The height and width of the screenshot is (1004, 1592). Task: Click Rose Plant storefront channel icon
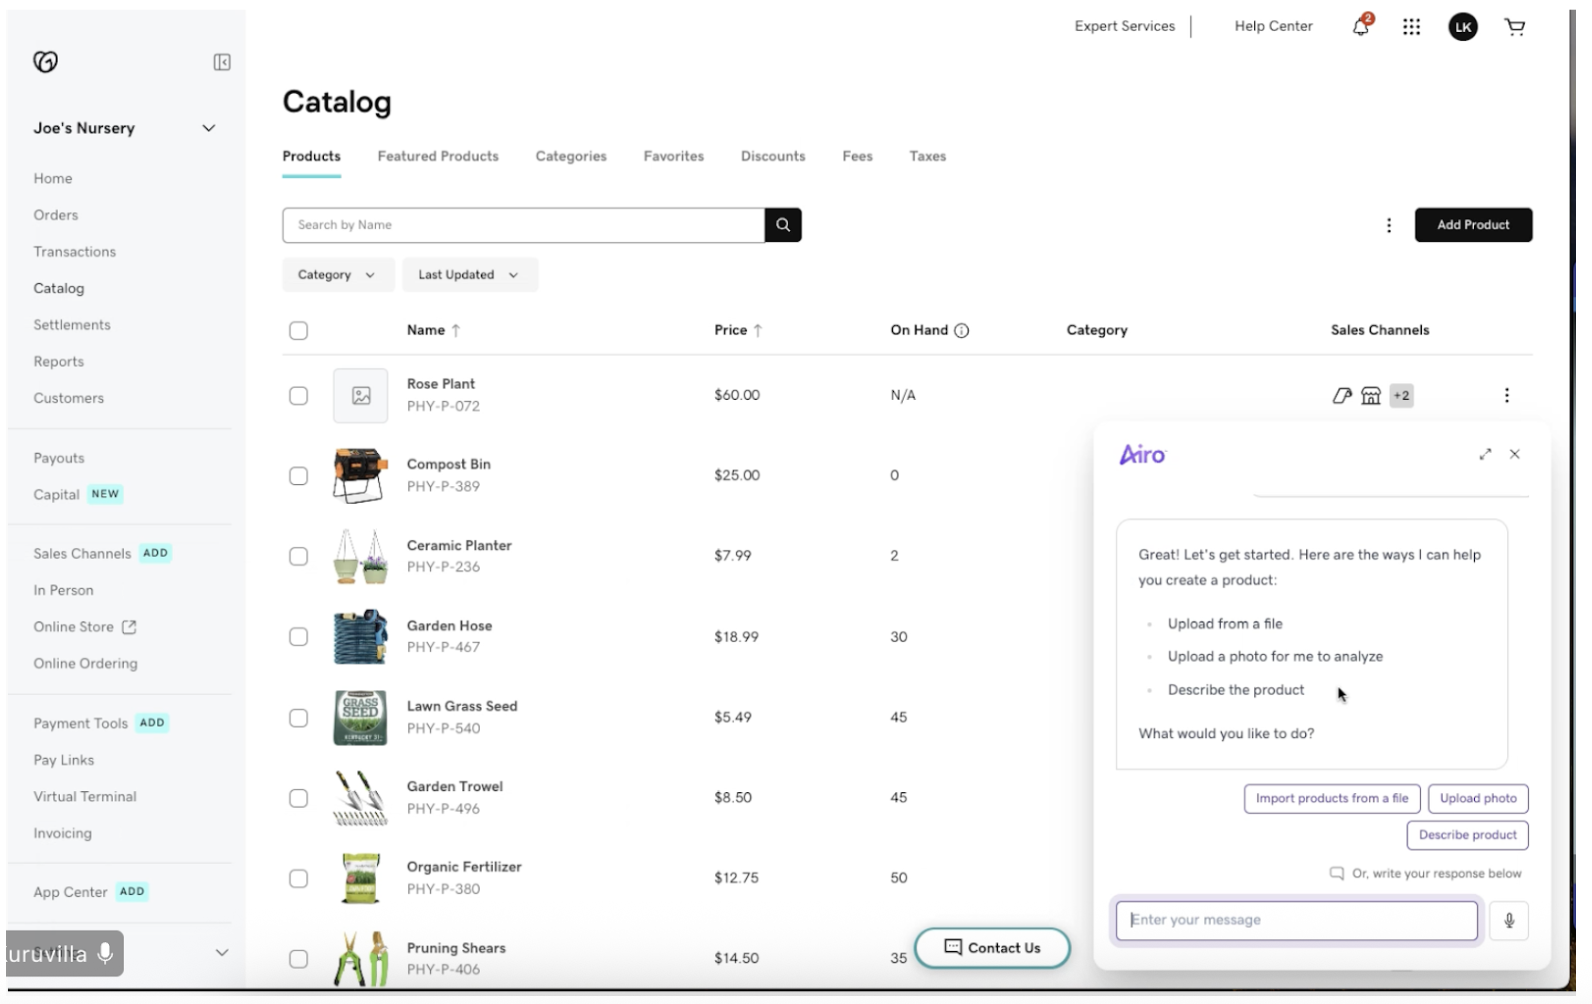1371,396
